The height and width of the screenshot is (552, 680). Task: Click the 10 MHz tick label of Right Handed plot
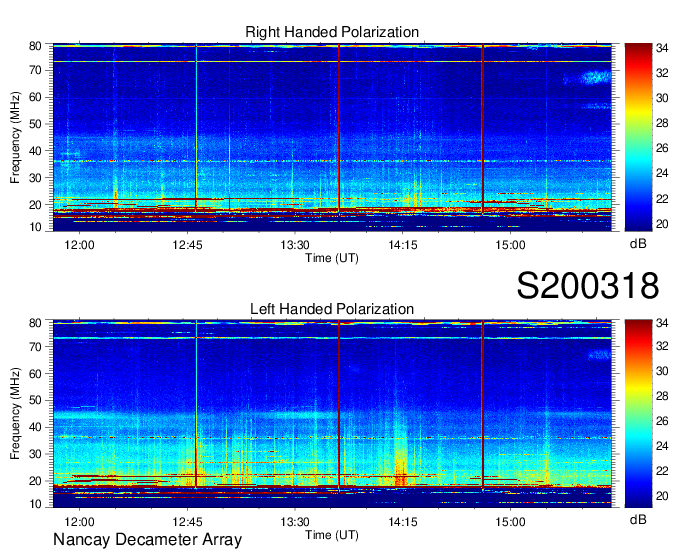(x=35, y=227)
